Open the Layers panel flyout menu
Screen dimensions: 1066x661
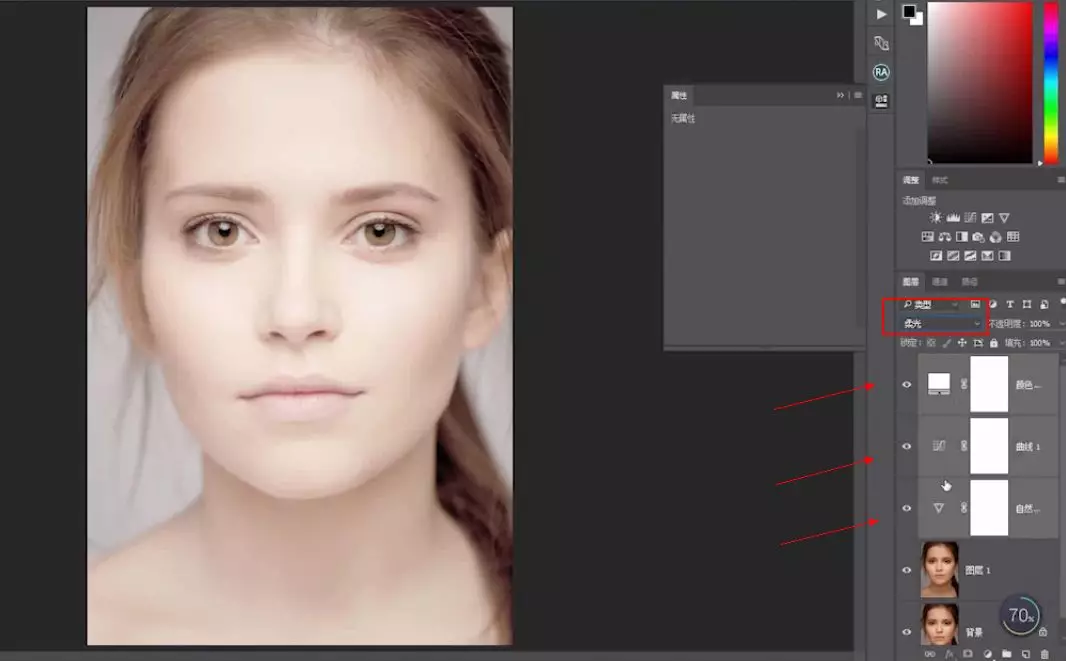(x=1061, y=281)
